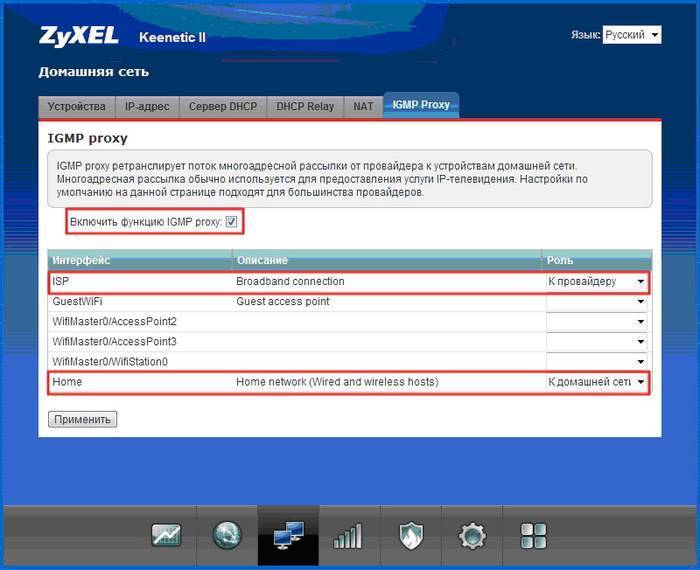Select the WifiMaster0/AccessPoint2 interface name
This screenshot has height=570, width=700.
click(114, 322)
